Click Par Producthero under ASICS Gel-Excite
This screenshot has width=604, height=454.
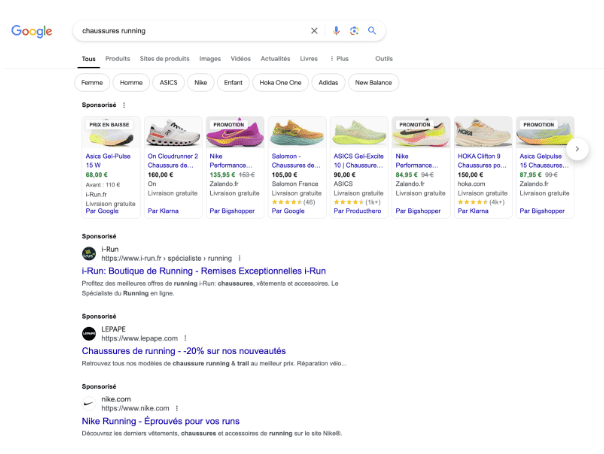tap(357, 211)
